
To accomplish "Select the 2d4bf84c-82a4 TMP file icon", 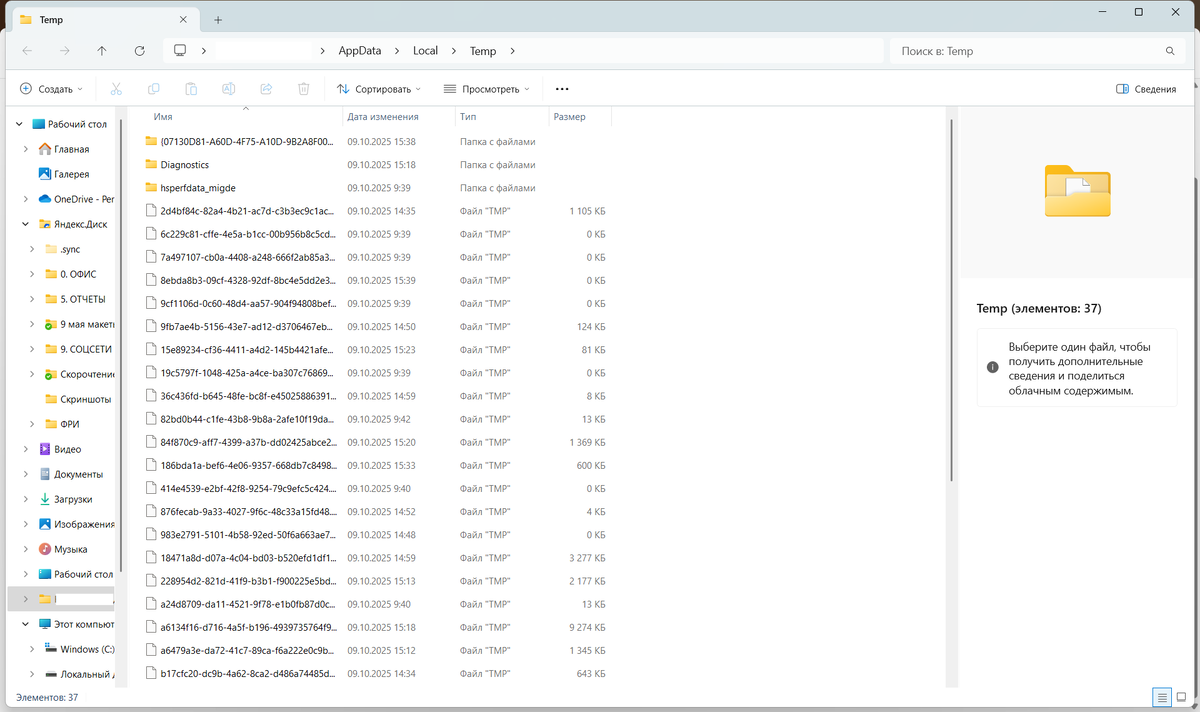I will (152, 211).
